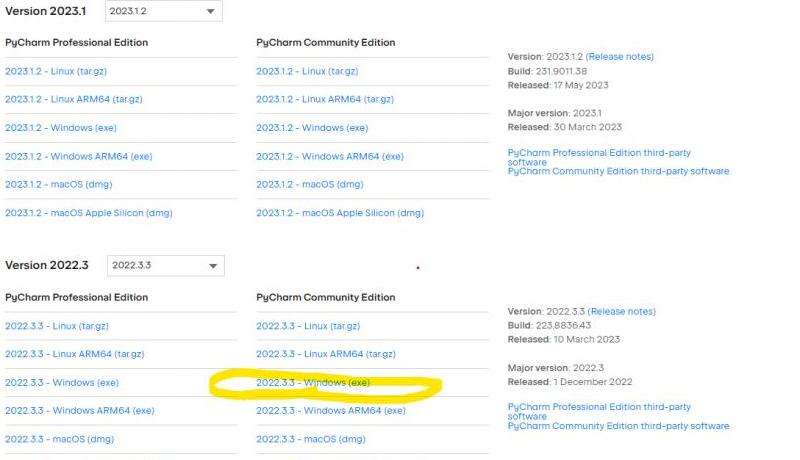Click the 'Build: 231.9011.38' text

[x=547, y=71]
